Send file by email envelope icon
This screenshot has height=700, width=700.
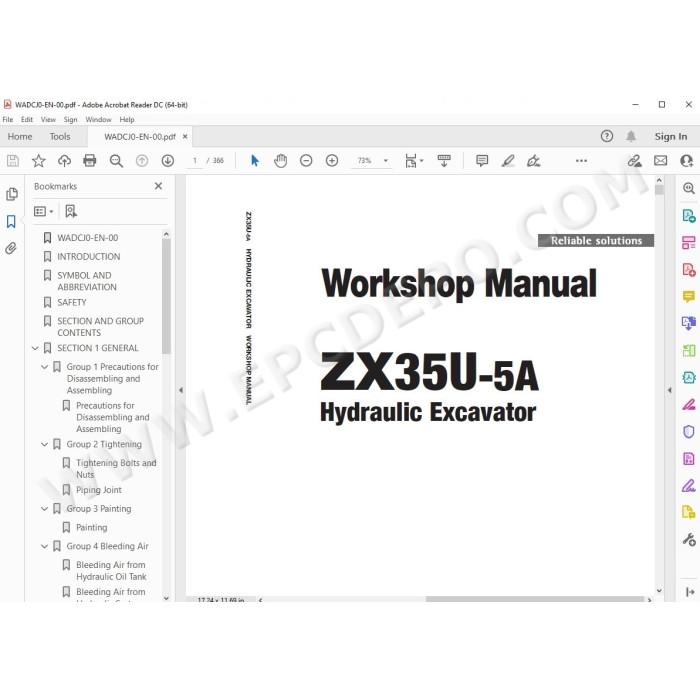[660, 161]
